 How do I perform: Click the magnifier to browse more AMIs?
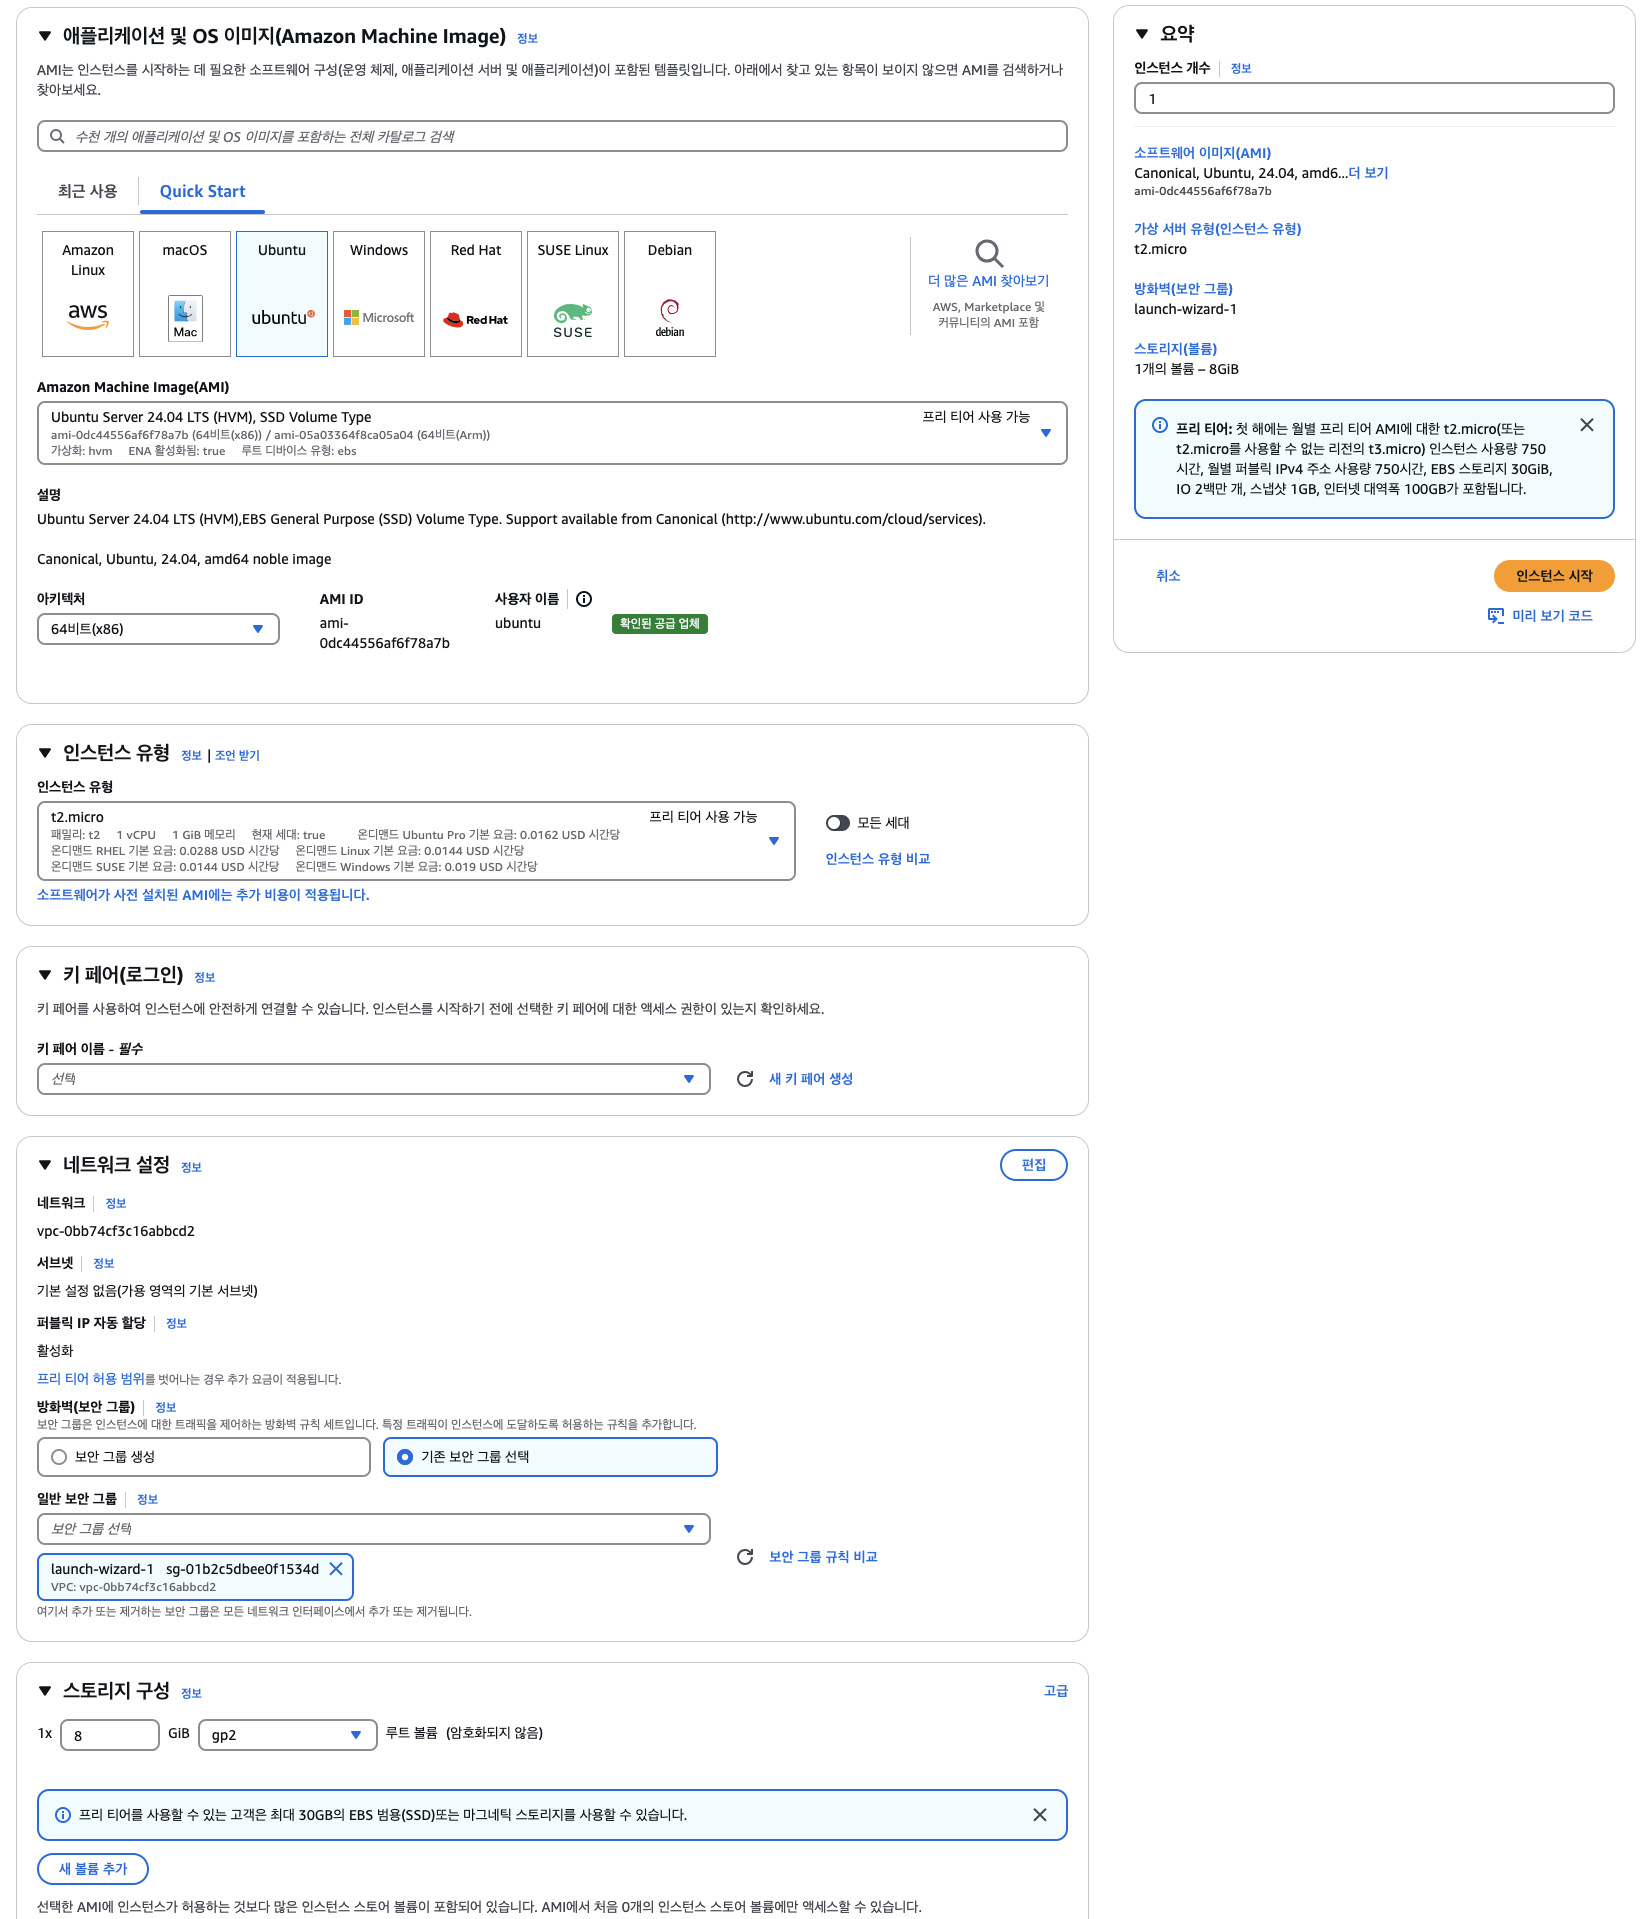click(989, 253)
